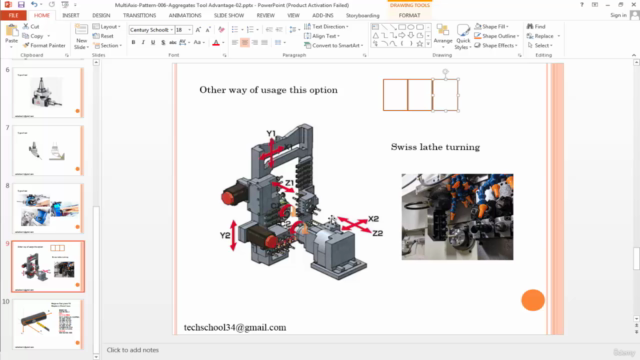The height and width of the screenshot is (360, 640).
Task: Open the FILE tab
Action: coord(13,15)
